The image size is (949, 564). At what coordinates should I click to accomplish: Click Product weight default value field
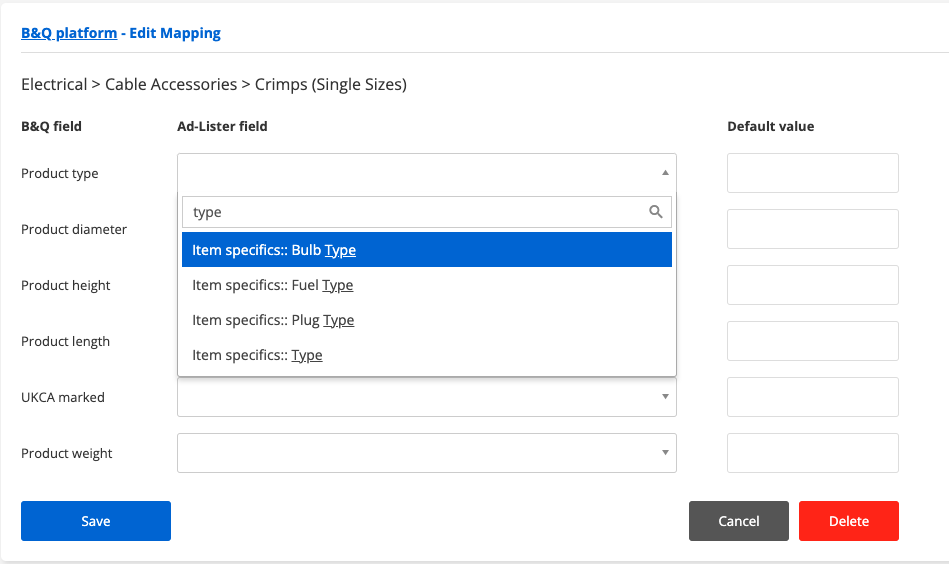pyautogui.click(x=813, y=453)
